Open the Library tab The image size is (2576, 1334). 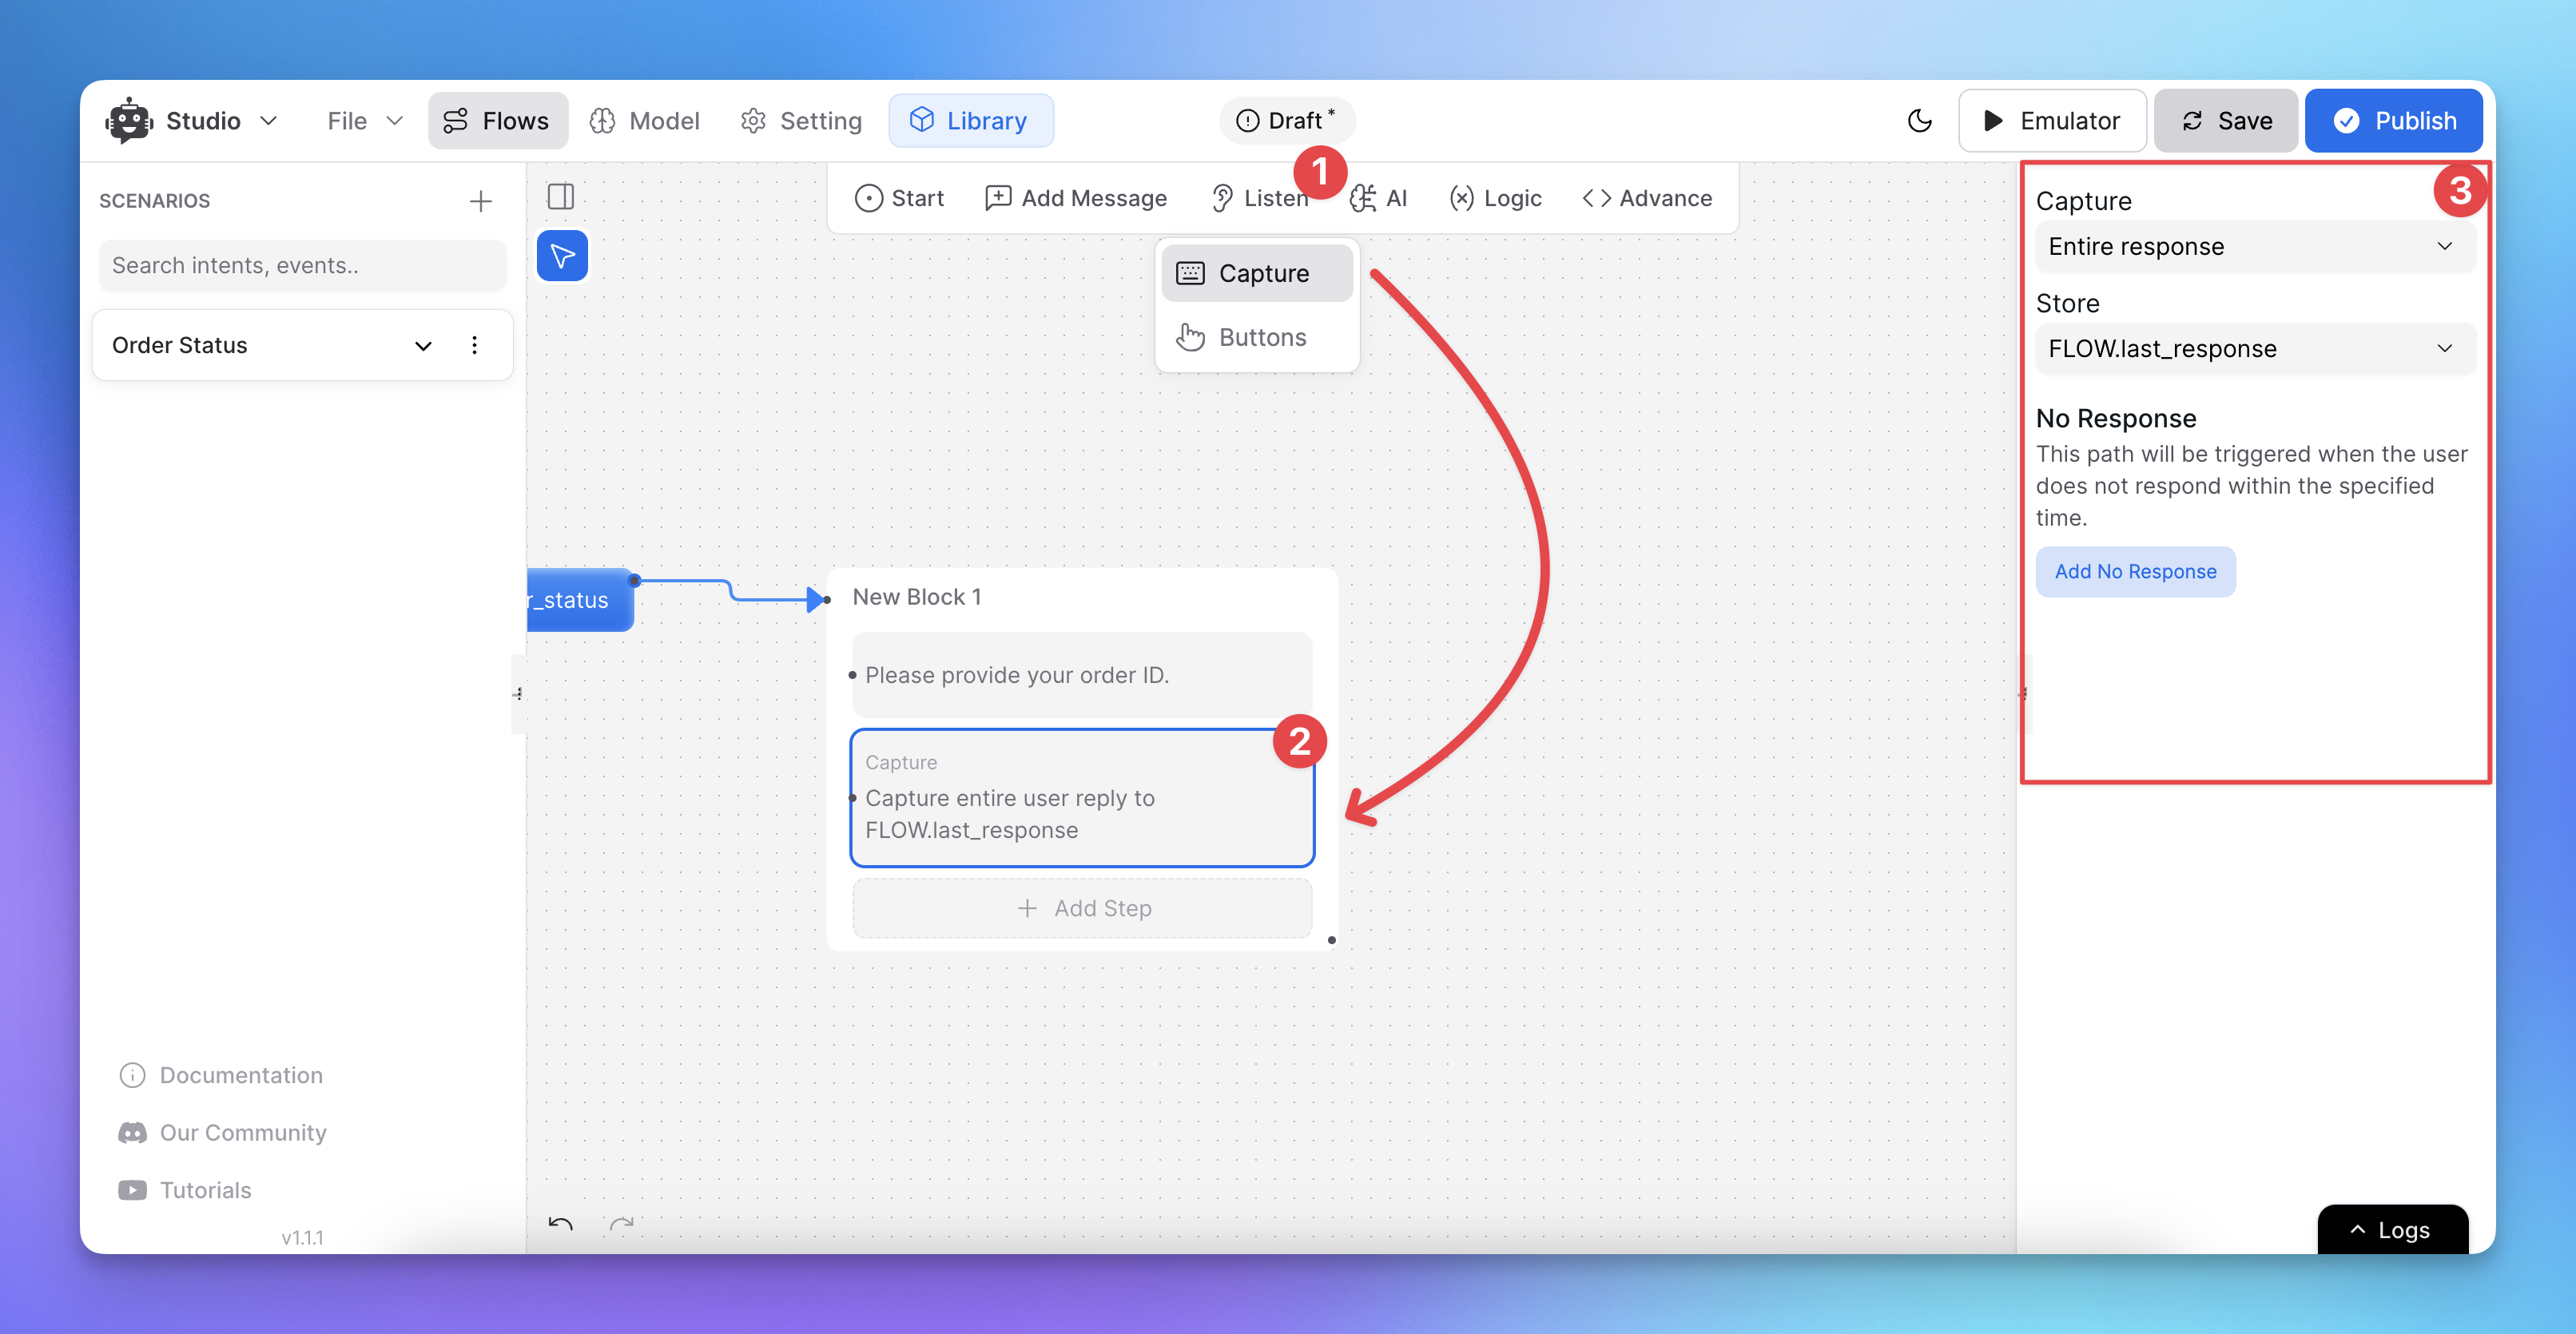click(x=970, y=121)
